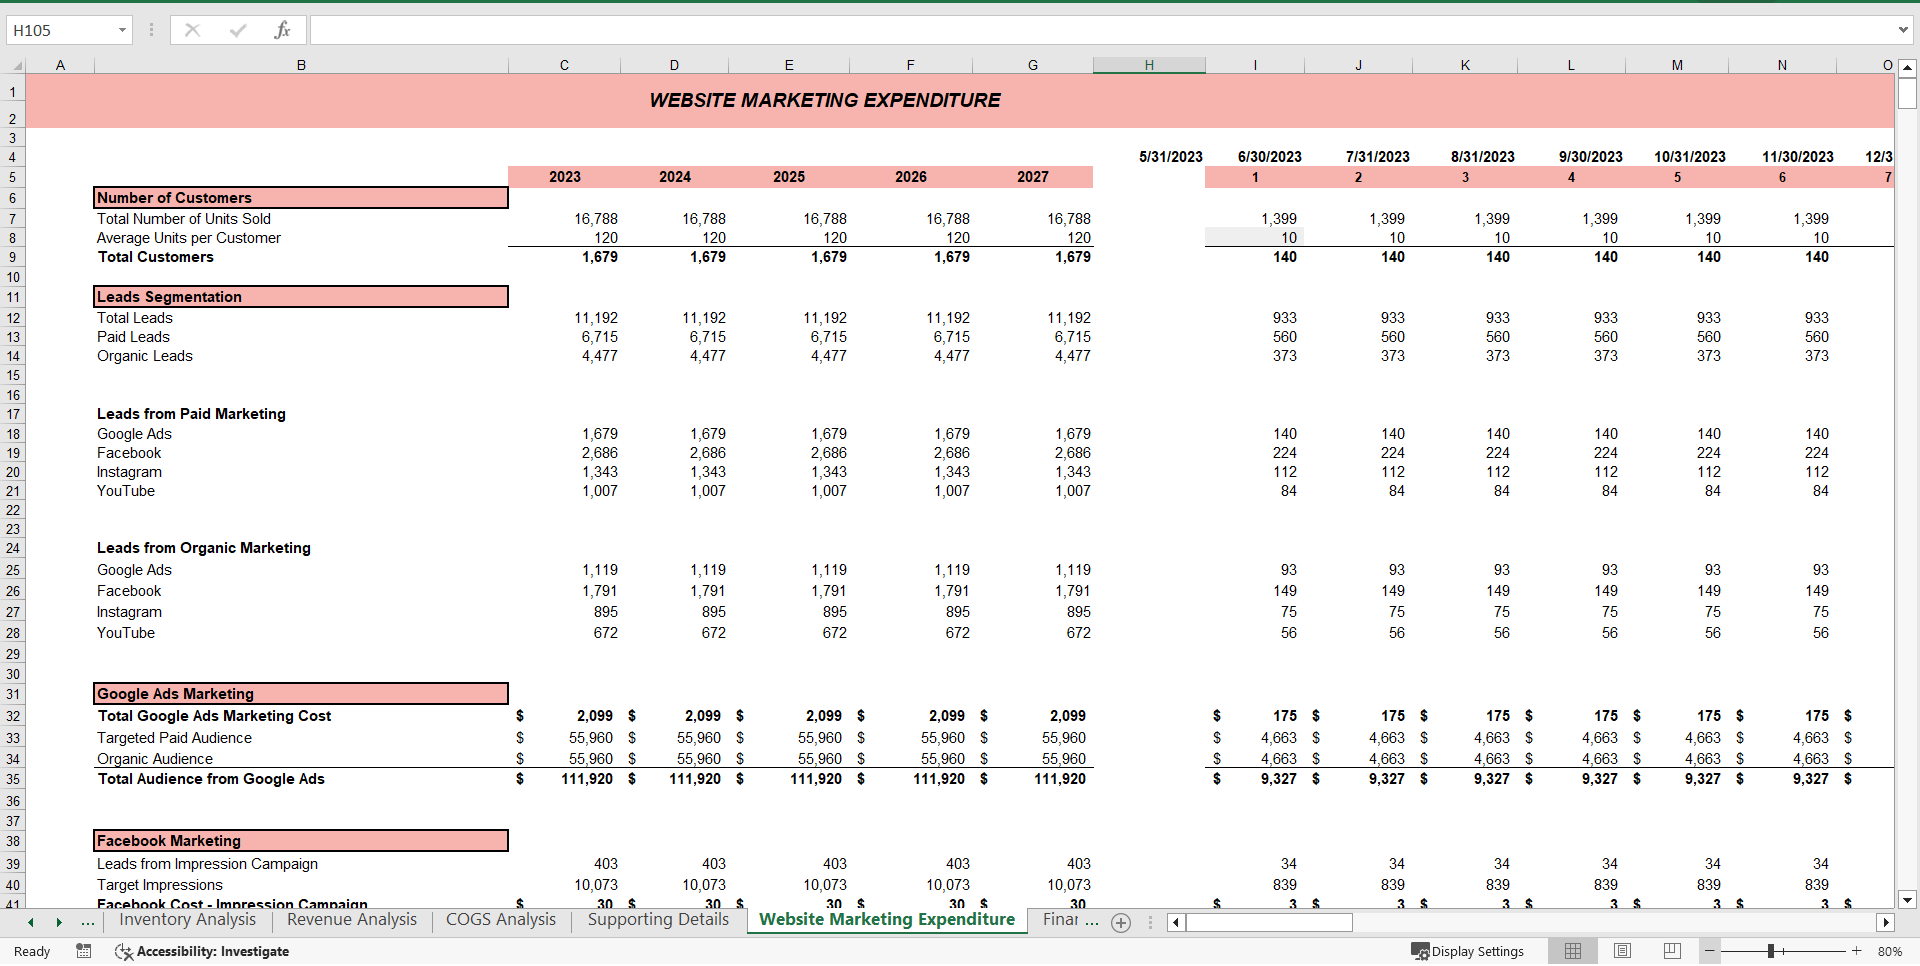Viewport: 1920px width, 966px height.
Task: Add a new worksheet with the plus icon
Action: point(1120,923)
